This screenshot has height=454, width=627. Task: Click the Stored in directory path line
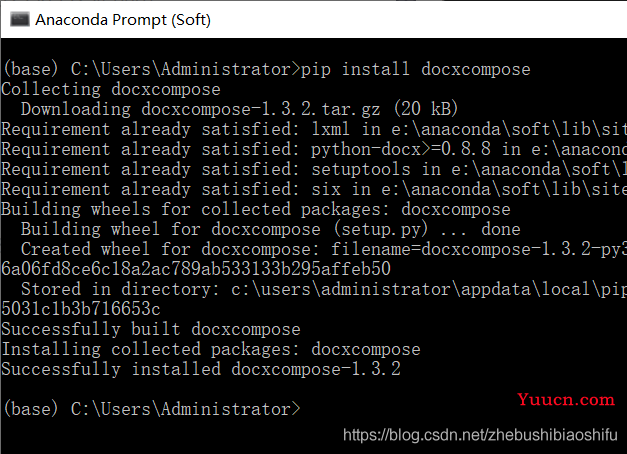point(324,289)
